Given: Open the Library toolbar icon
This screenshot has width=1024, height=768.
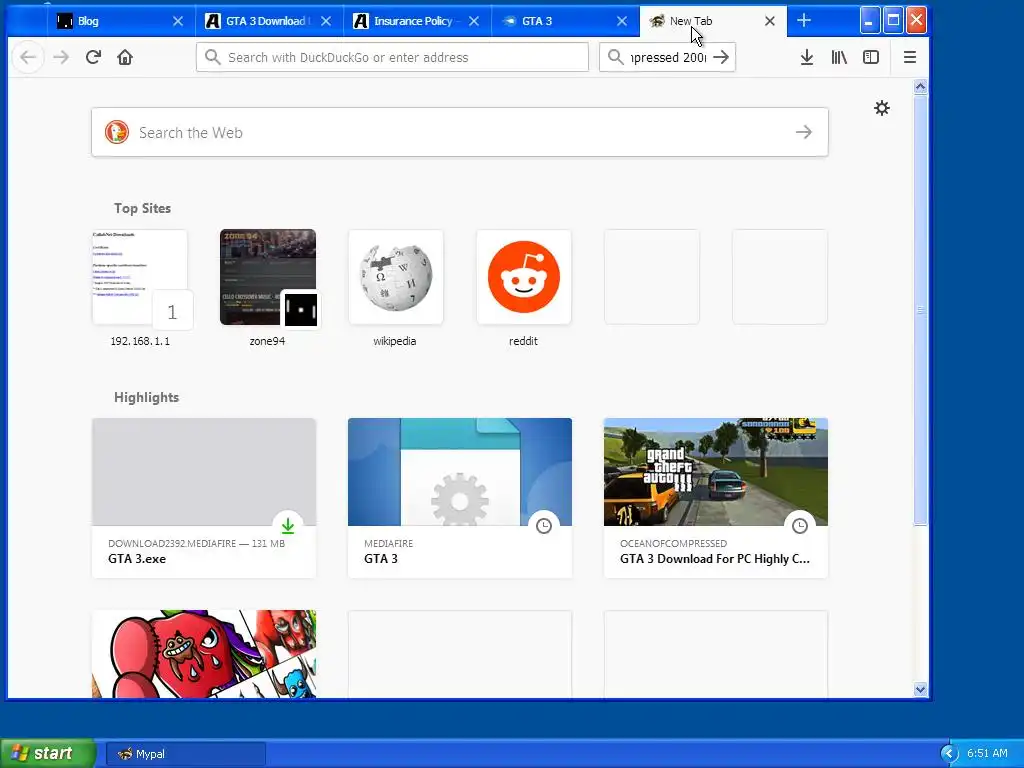Looking at the screenshot, I should pos(839,57).
